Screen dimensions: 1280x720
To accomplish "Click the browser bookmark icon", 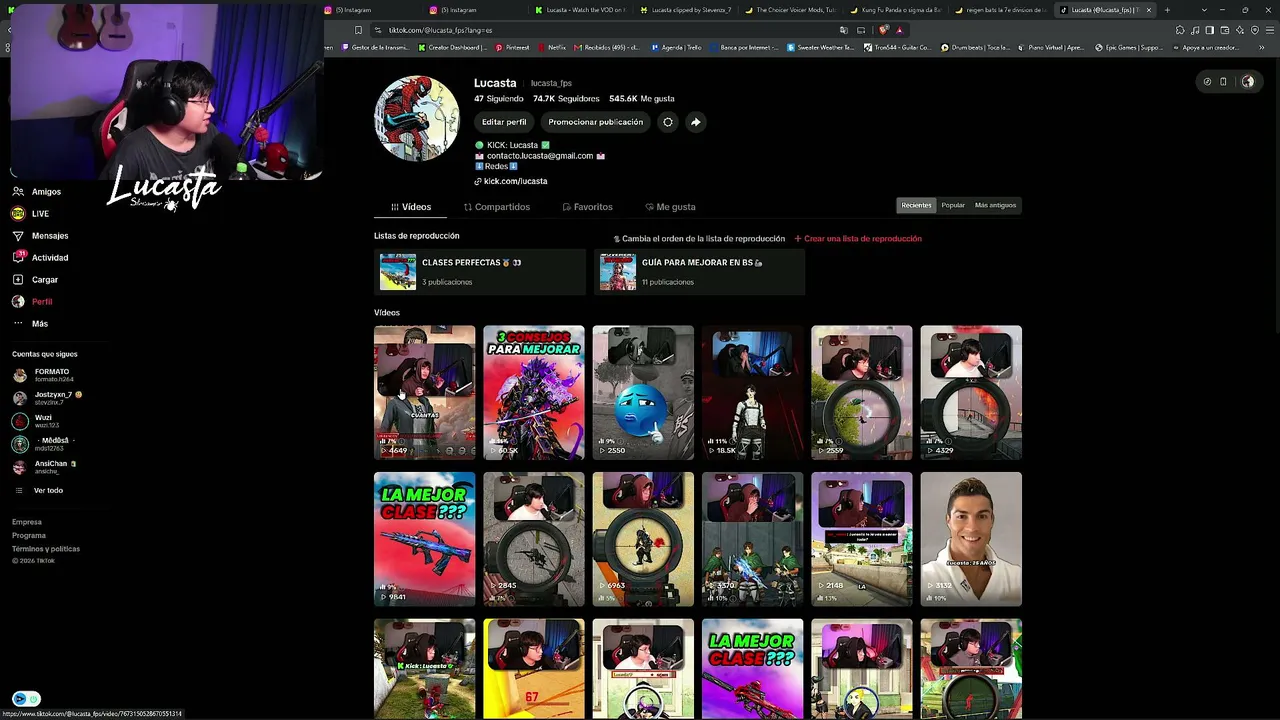I will point(358,30).
